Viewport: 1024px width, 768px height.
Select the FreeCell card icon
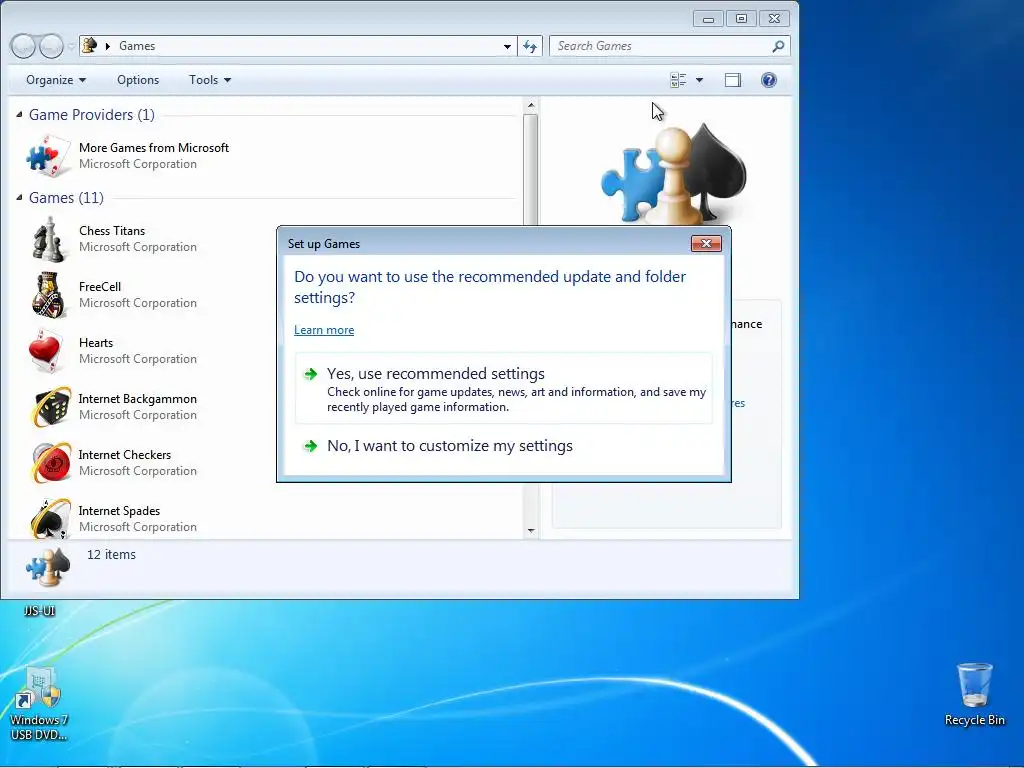48,295
